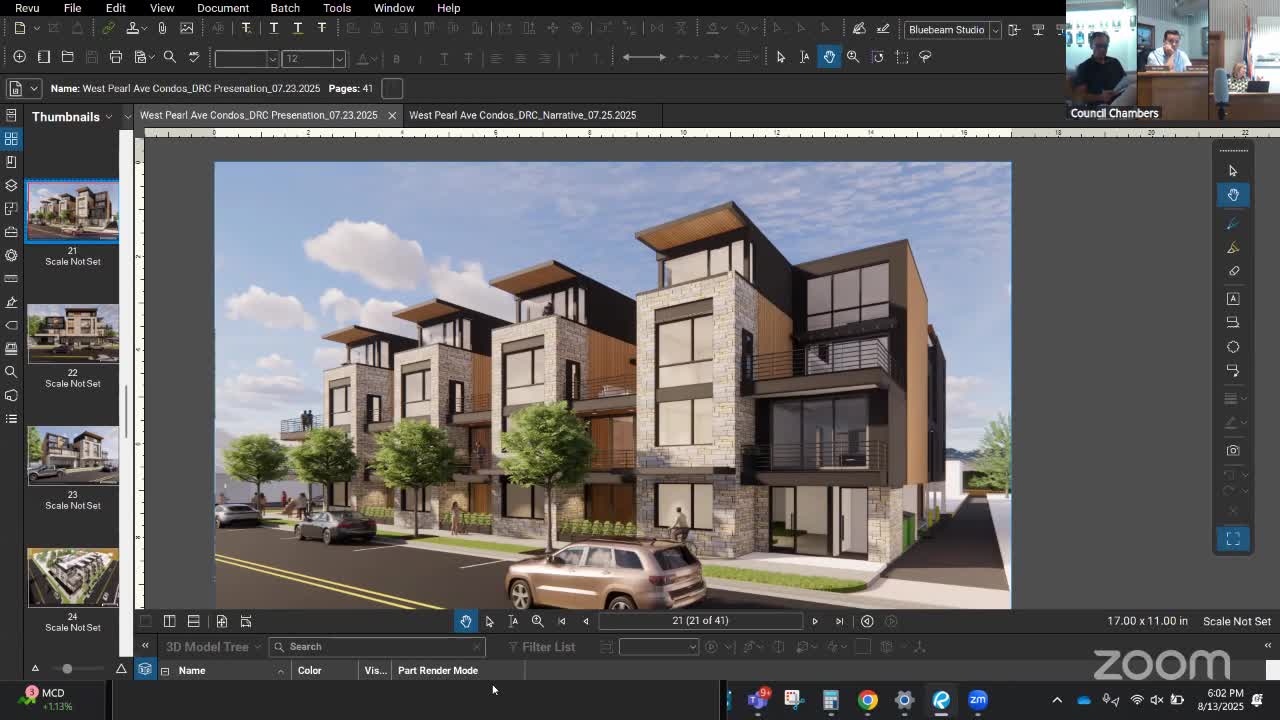Click the page number field 21 (21 of 41)
Image resolution: width=1280 pixels, height=720 pixels.
coord(700,621)
